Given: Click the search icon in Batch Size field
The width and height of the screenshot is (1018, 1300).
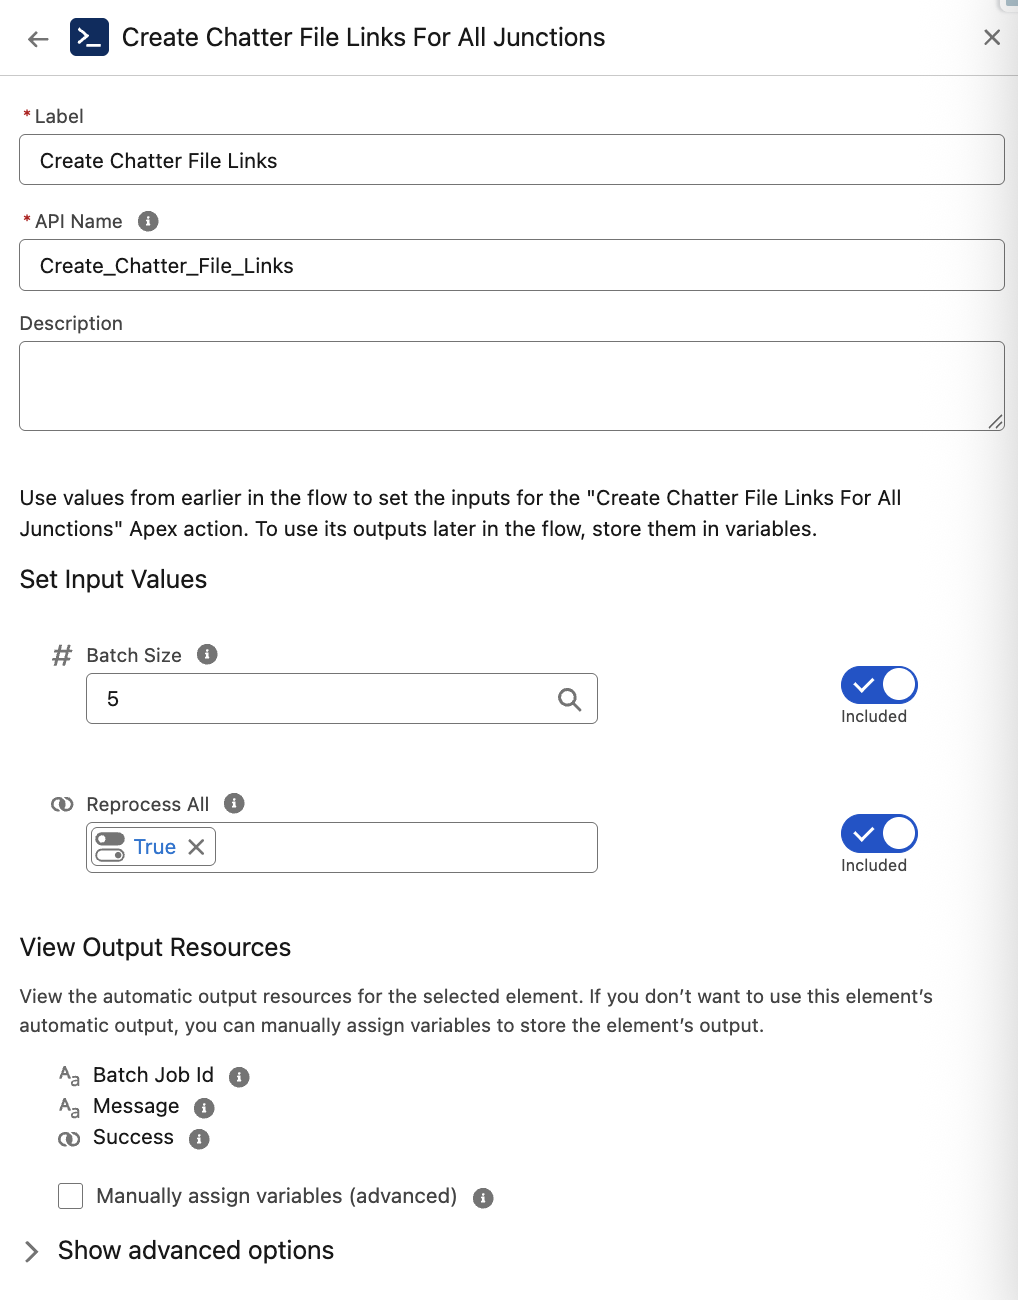Looking at the screenshot, I should pos(569,699).
